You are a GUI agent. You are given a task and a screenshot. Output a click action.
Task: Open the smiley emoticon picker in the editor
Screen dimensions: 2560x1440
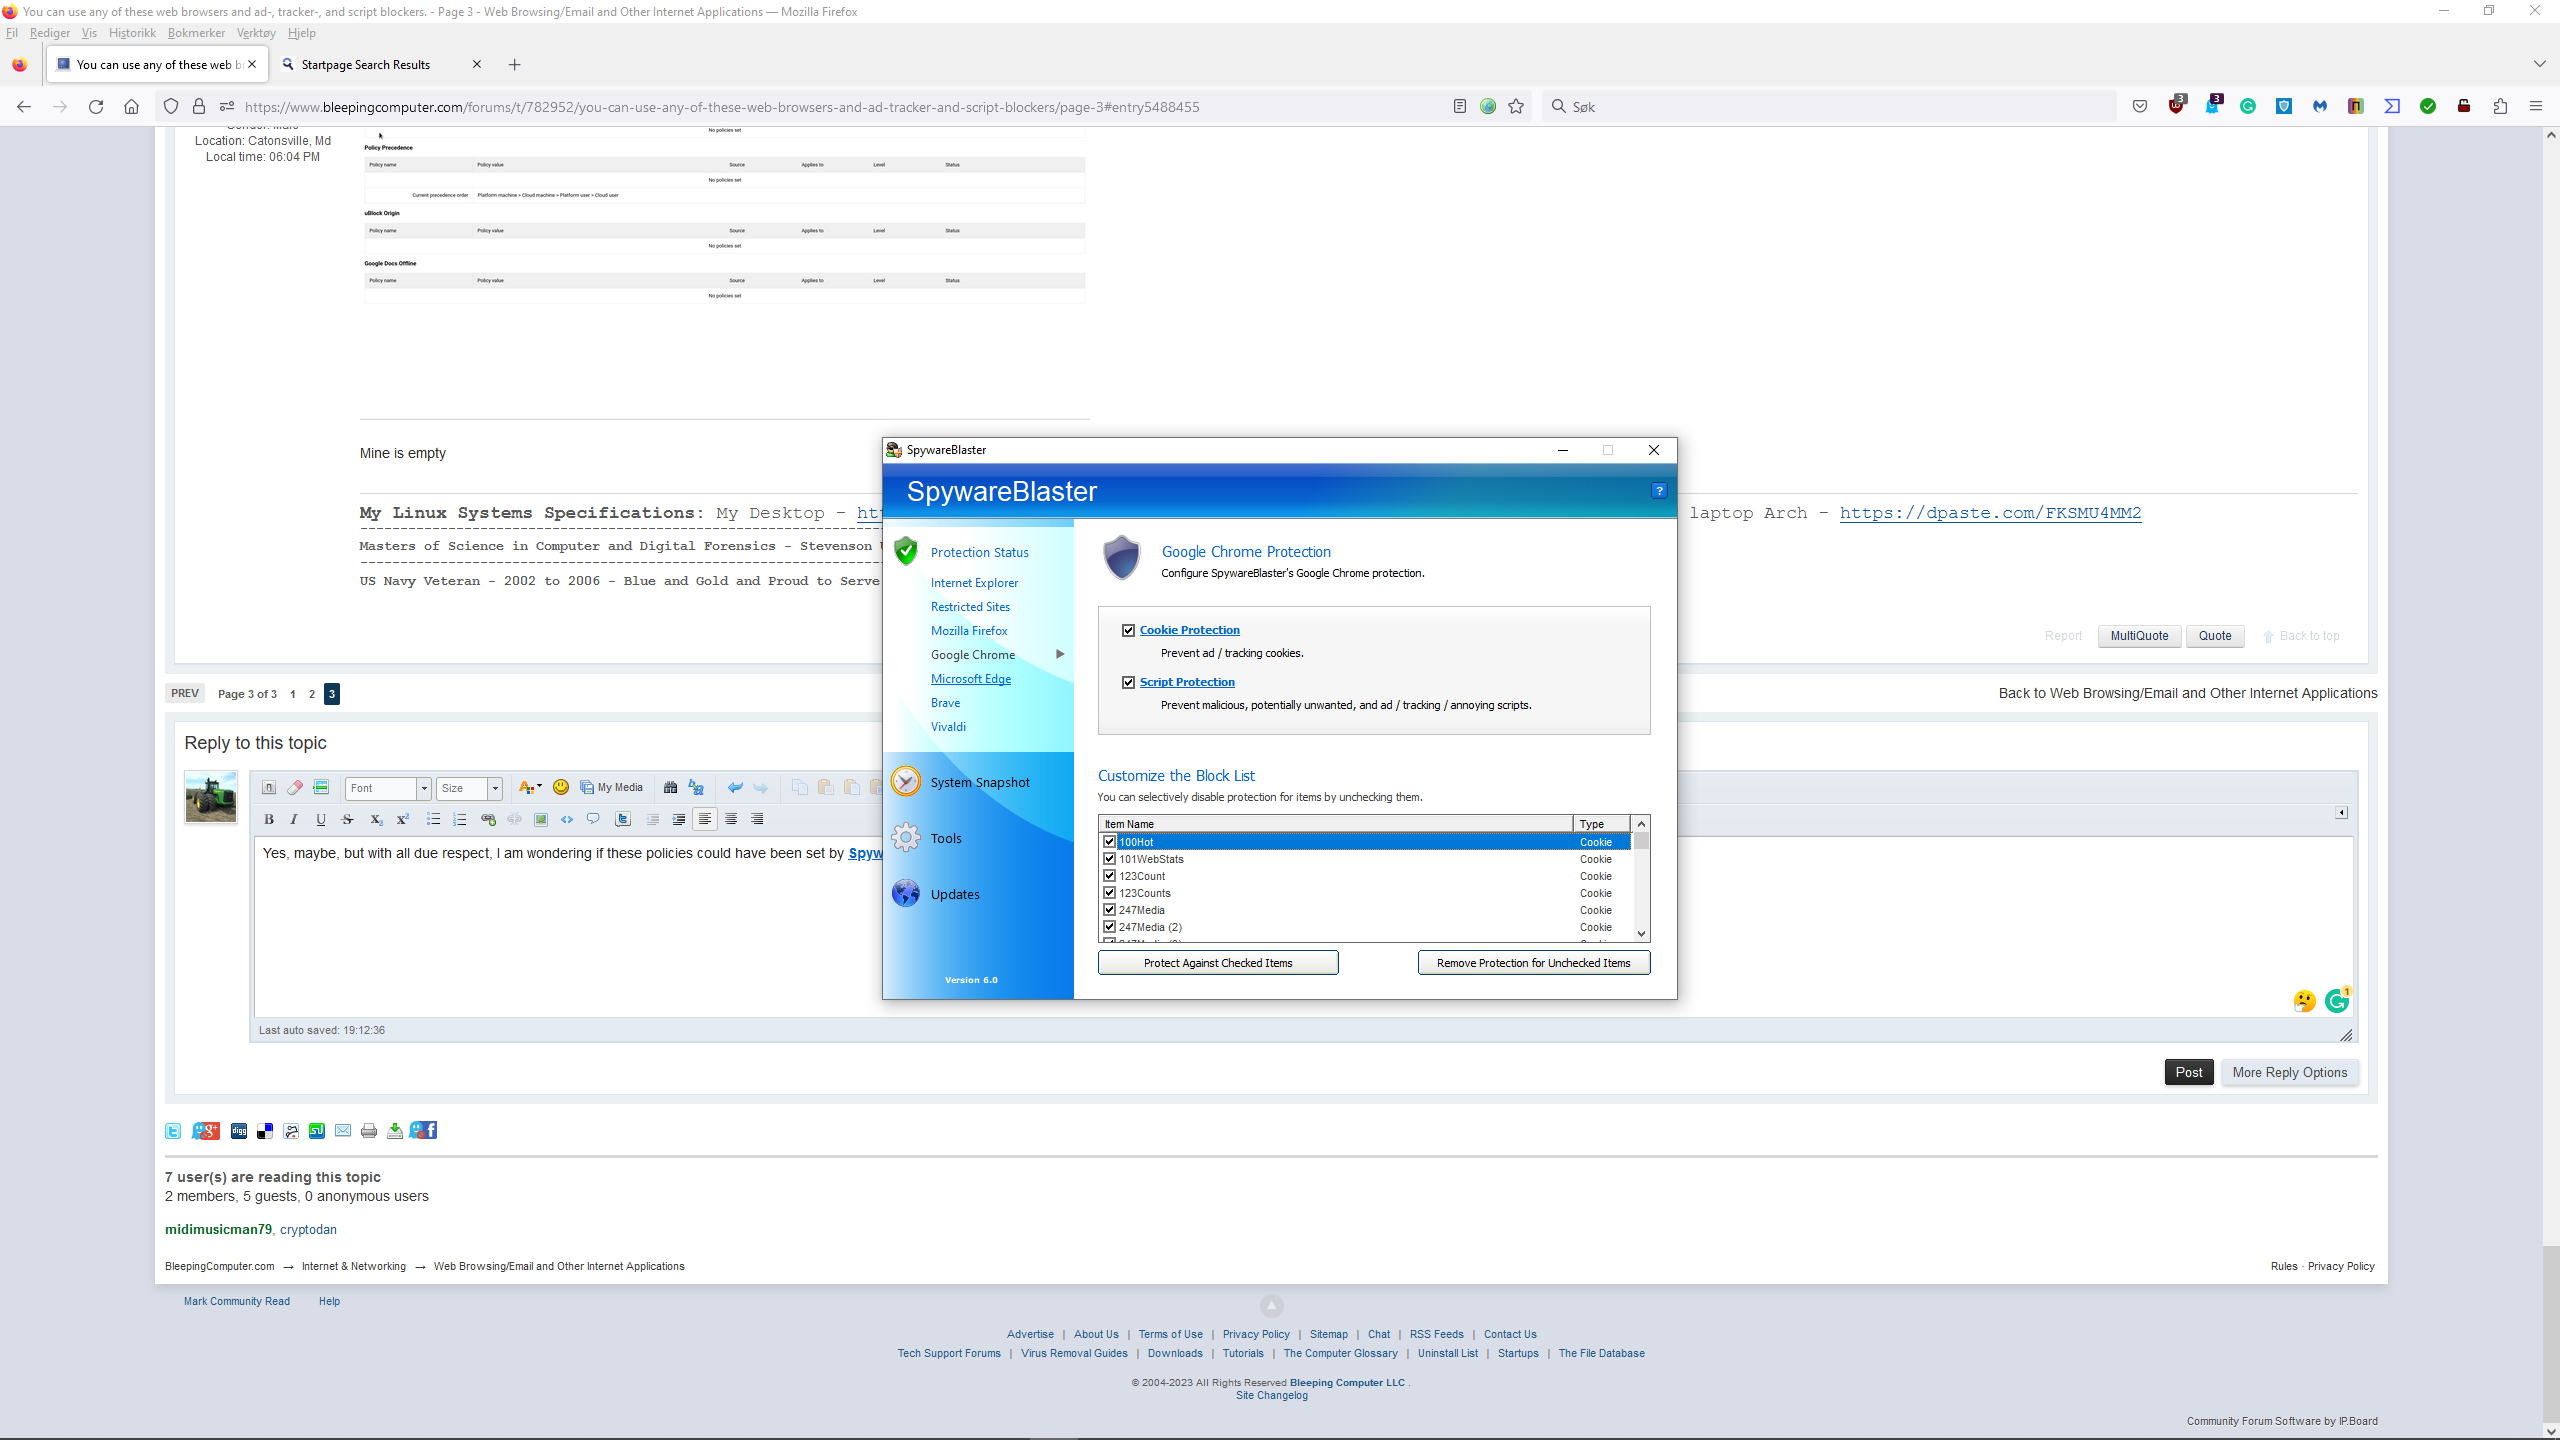561,787
